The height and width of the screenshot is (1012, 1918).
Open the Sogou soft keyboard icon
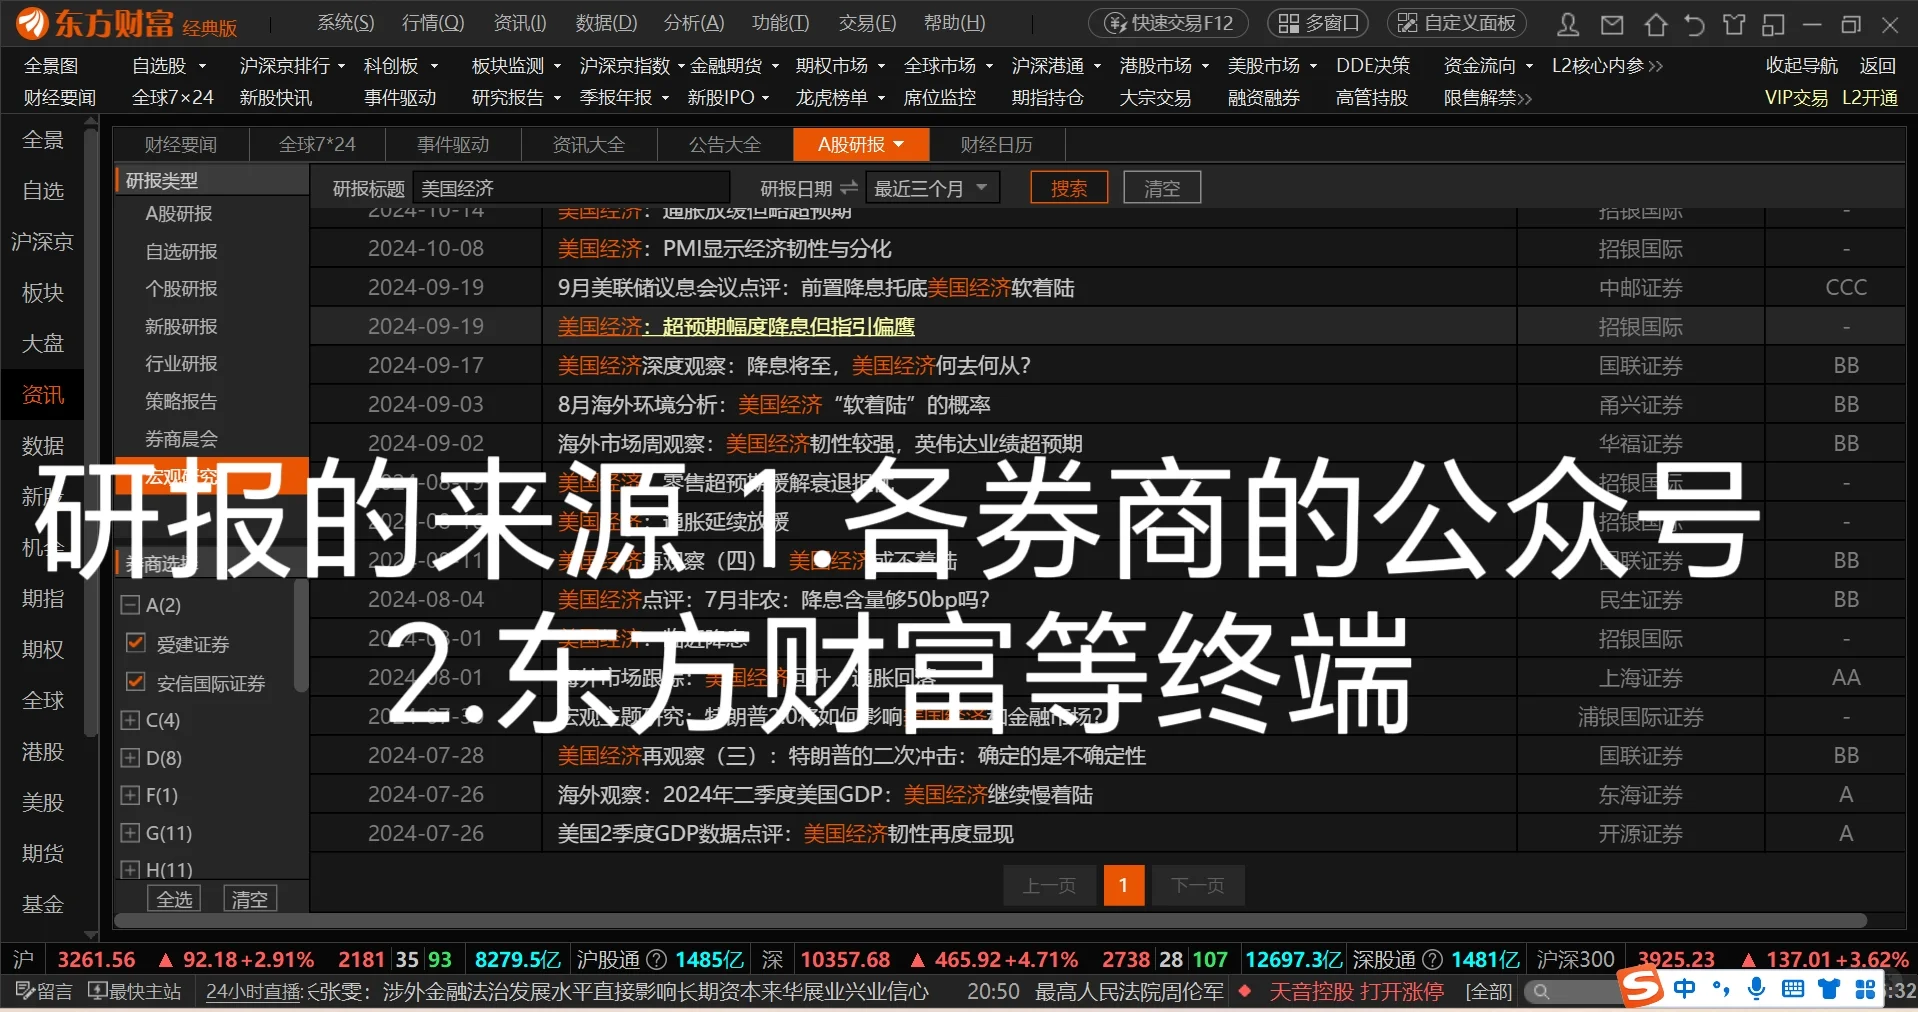(1793, 989)
